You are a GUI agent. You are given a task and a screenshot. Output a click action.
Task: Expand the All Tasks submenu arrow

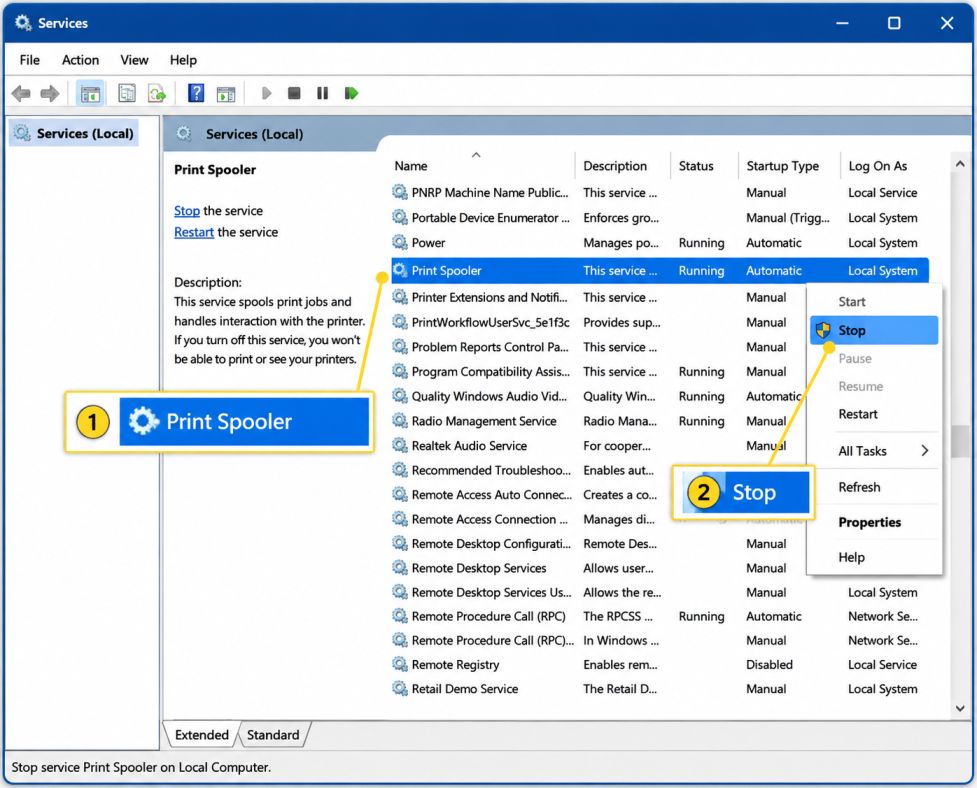click(925, 450)
